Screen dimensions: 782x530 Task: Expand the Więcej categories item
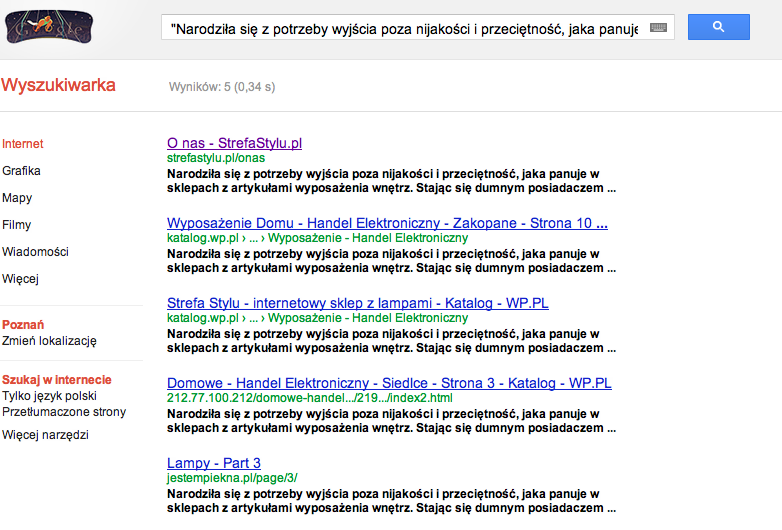[20, 279]
